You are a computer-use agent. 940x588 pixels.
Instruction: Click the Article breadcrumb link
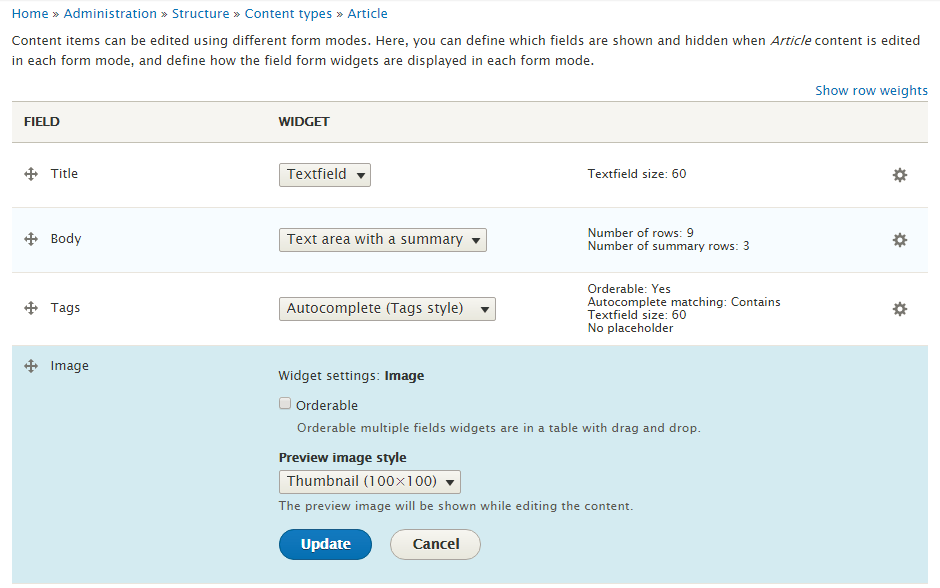(367, 13)
